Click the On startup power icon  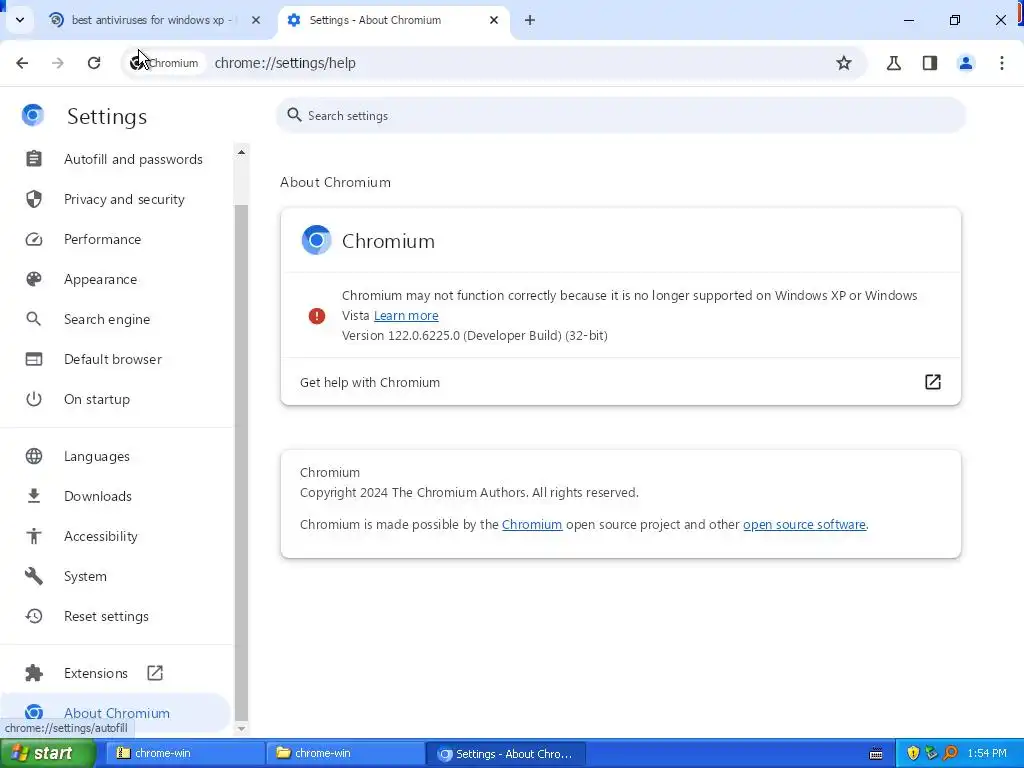34,399
